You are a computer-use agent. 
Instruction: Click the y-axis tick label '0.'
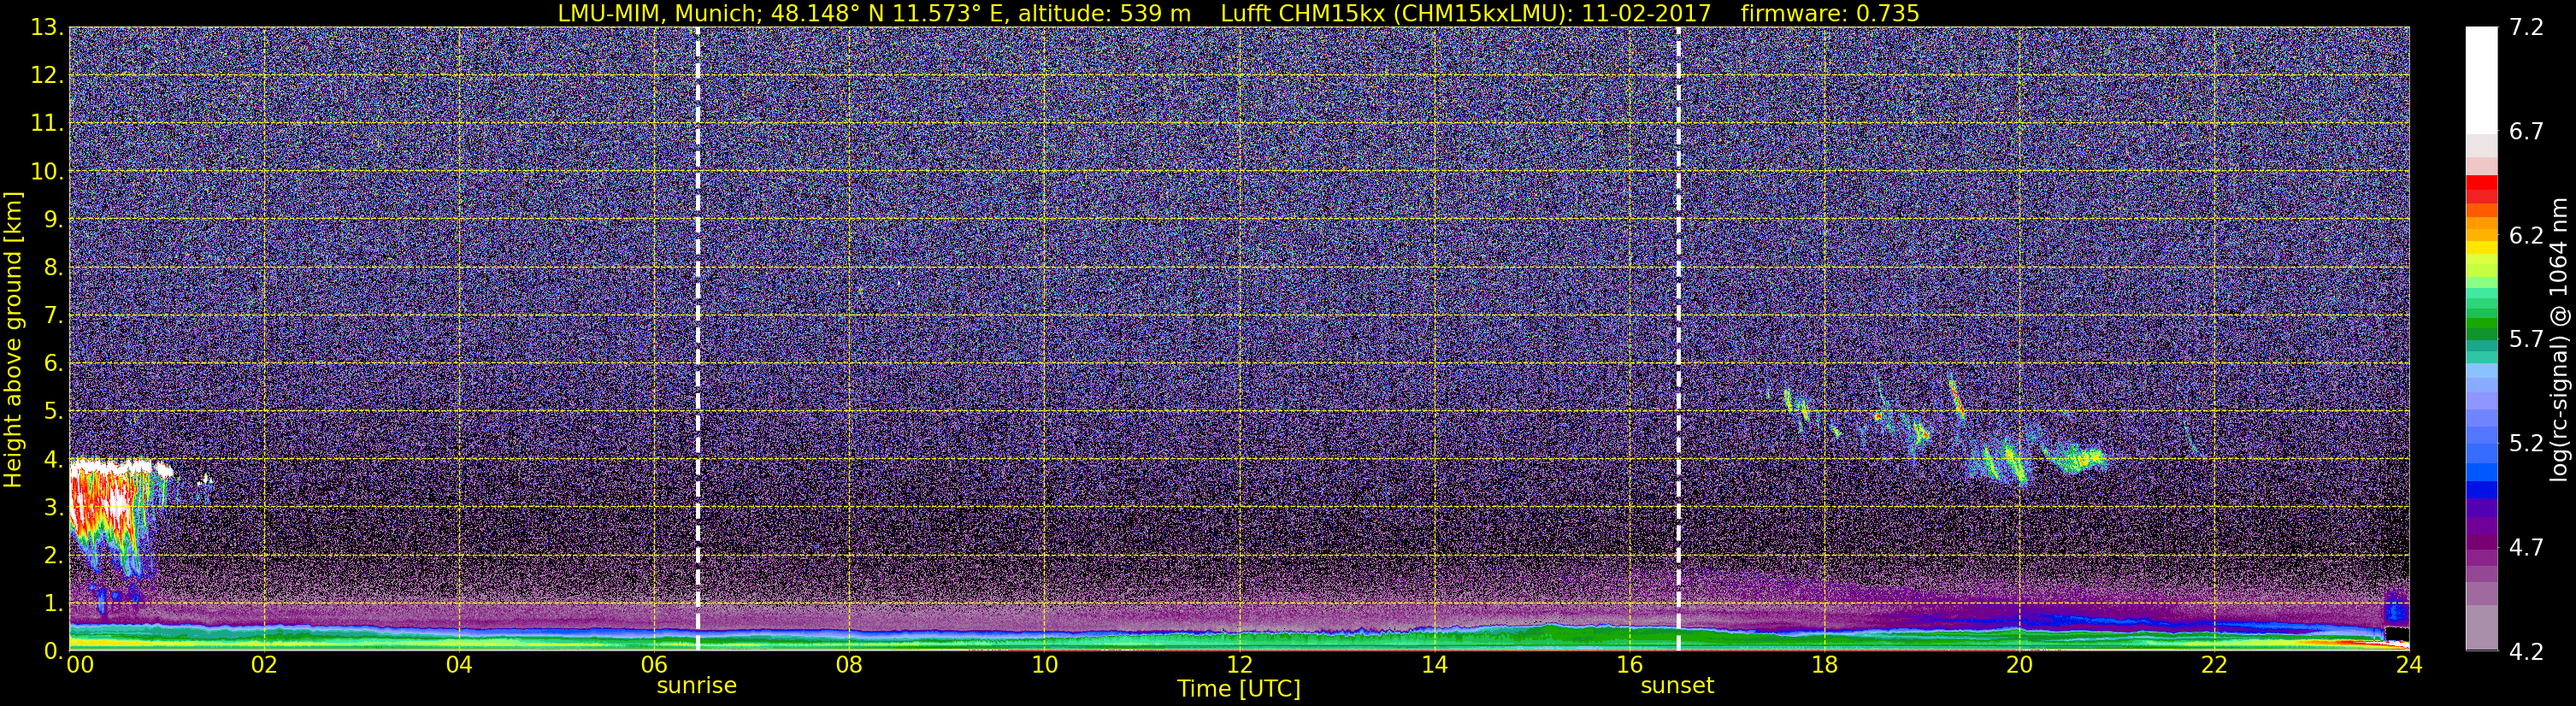point(53,651)
